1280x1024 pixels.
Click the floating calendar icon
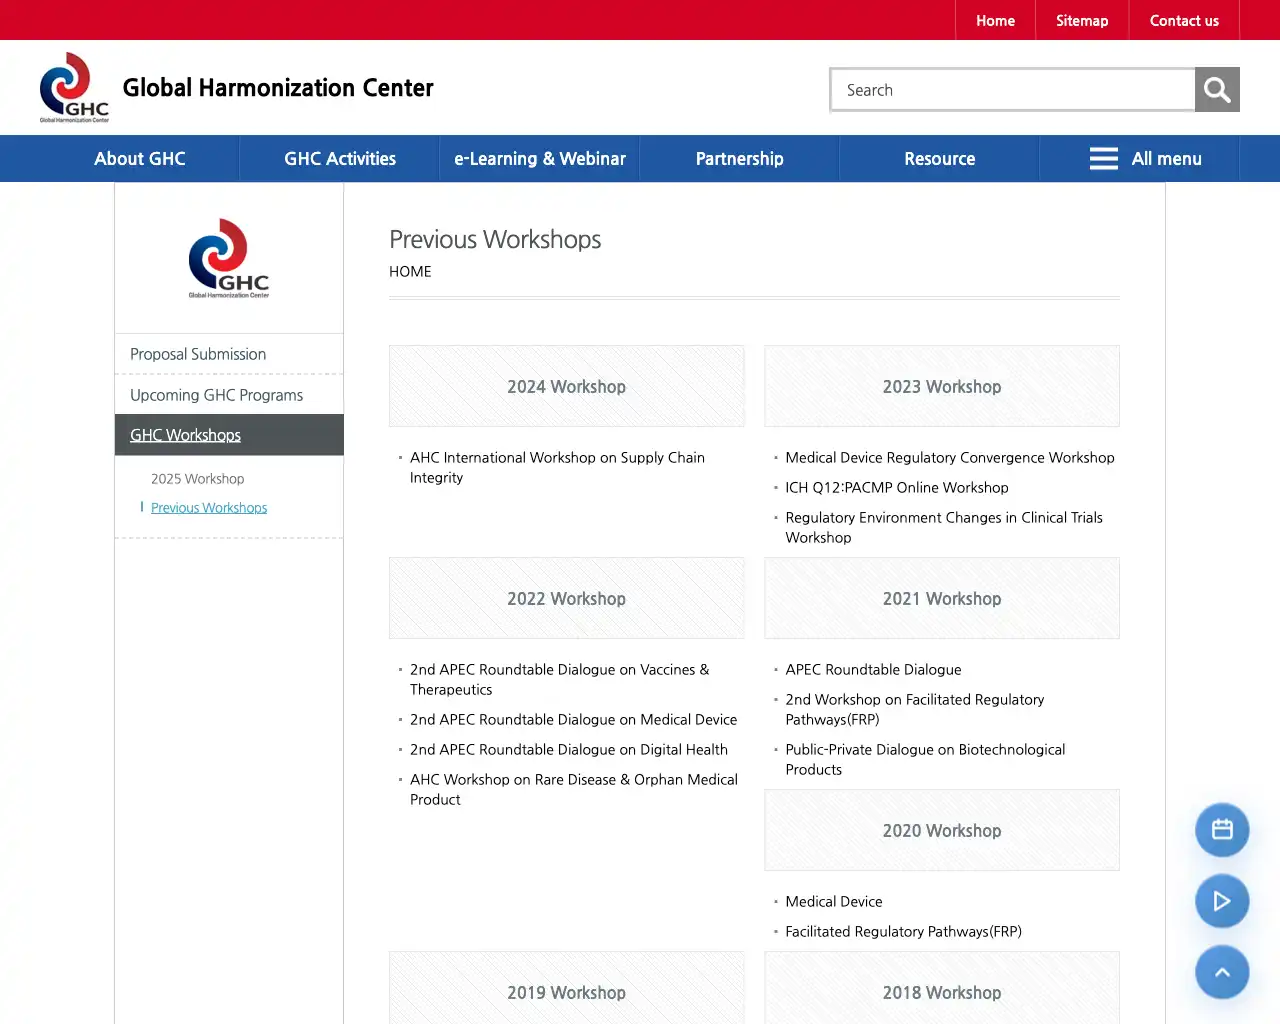point(1222,829)
